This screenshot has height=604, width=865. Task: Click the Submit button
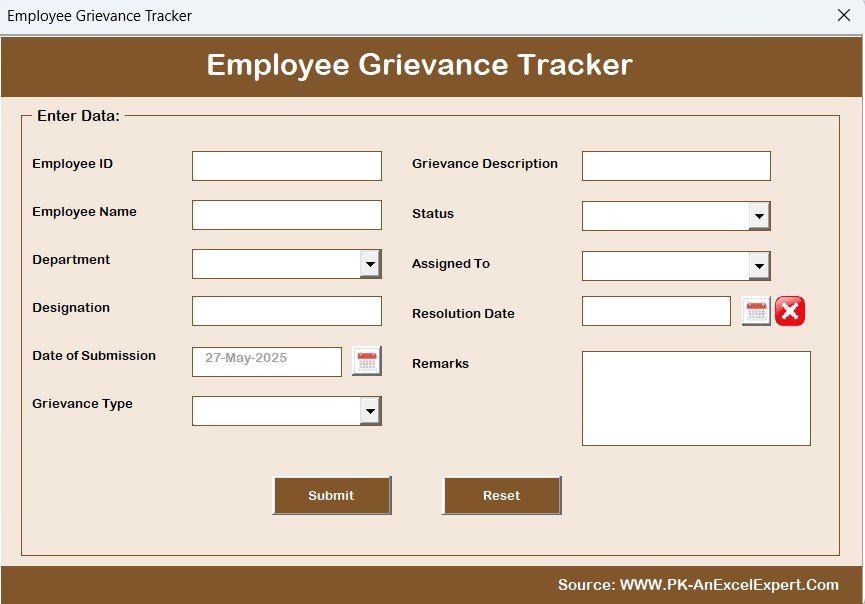coord(332,495)
